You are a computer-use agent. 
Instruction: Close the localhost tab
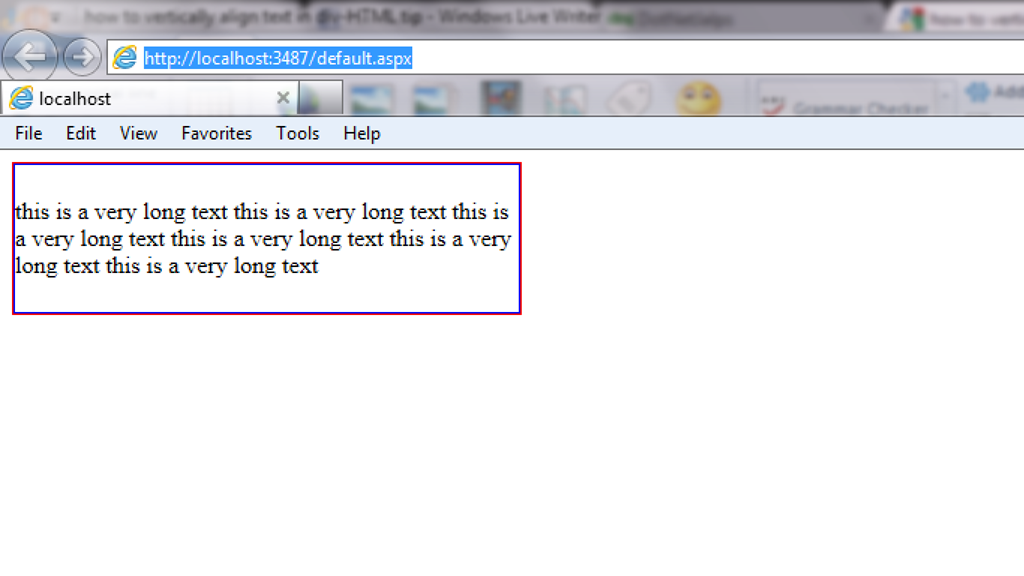[283, 98]
